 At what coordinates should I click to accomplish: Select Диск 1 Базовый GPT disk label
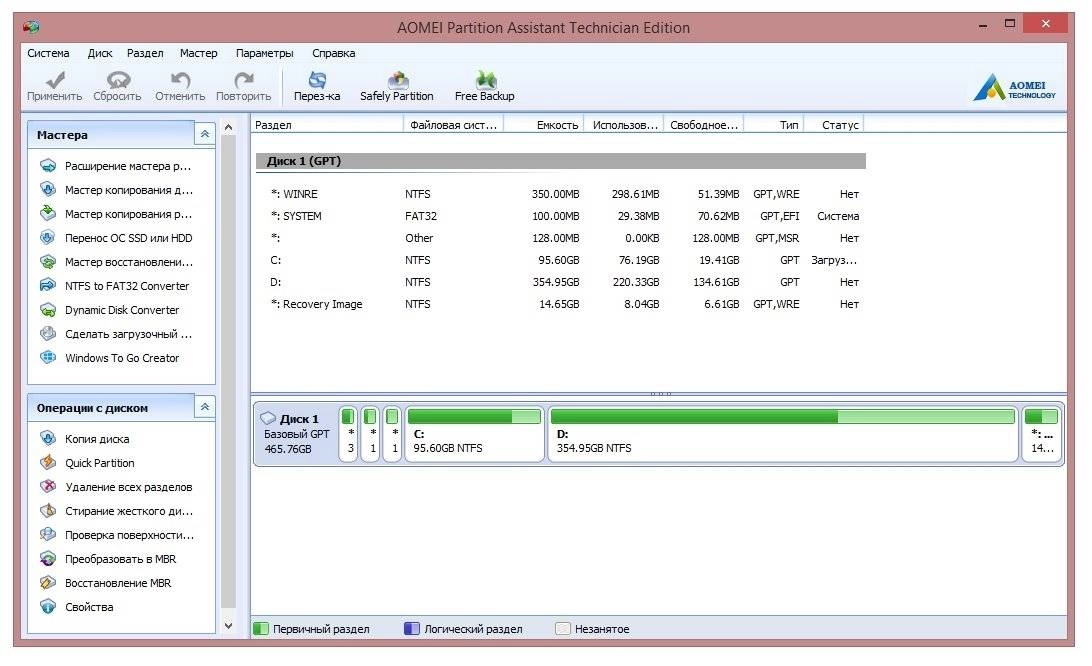tap(297, 434)
